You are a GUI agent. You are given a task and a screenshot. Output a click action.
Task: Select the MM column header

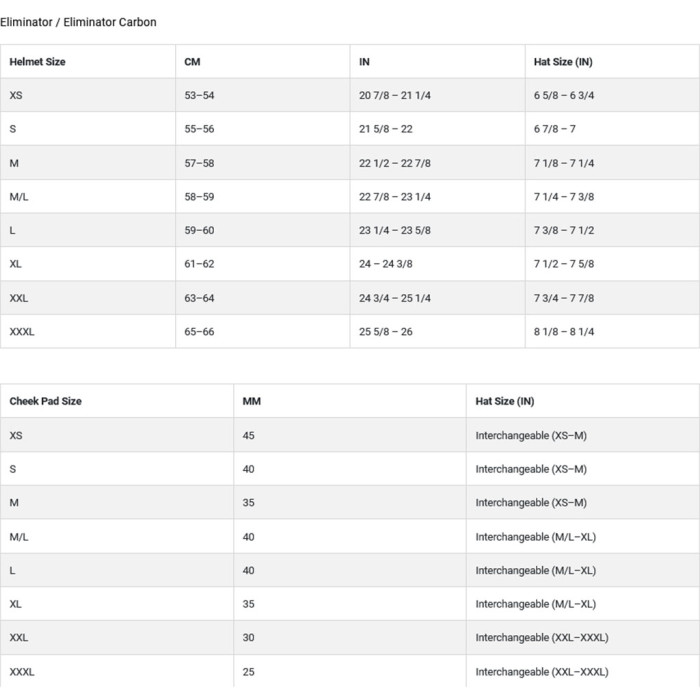(252, 401)
